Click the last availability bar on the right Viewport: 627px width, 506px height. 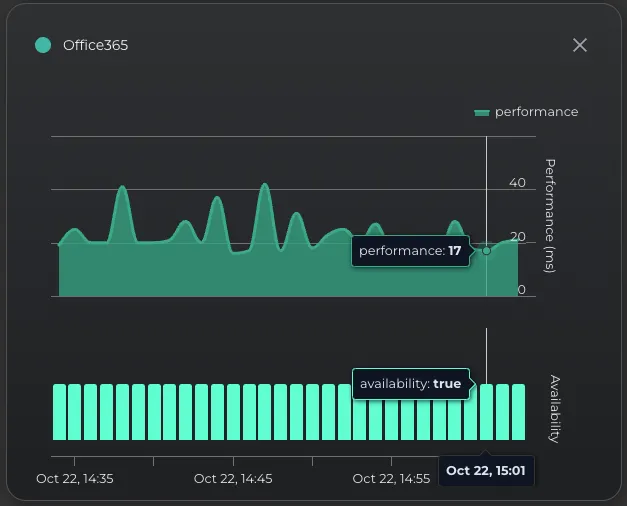coord(518,412)
